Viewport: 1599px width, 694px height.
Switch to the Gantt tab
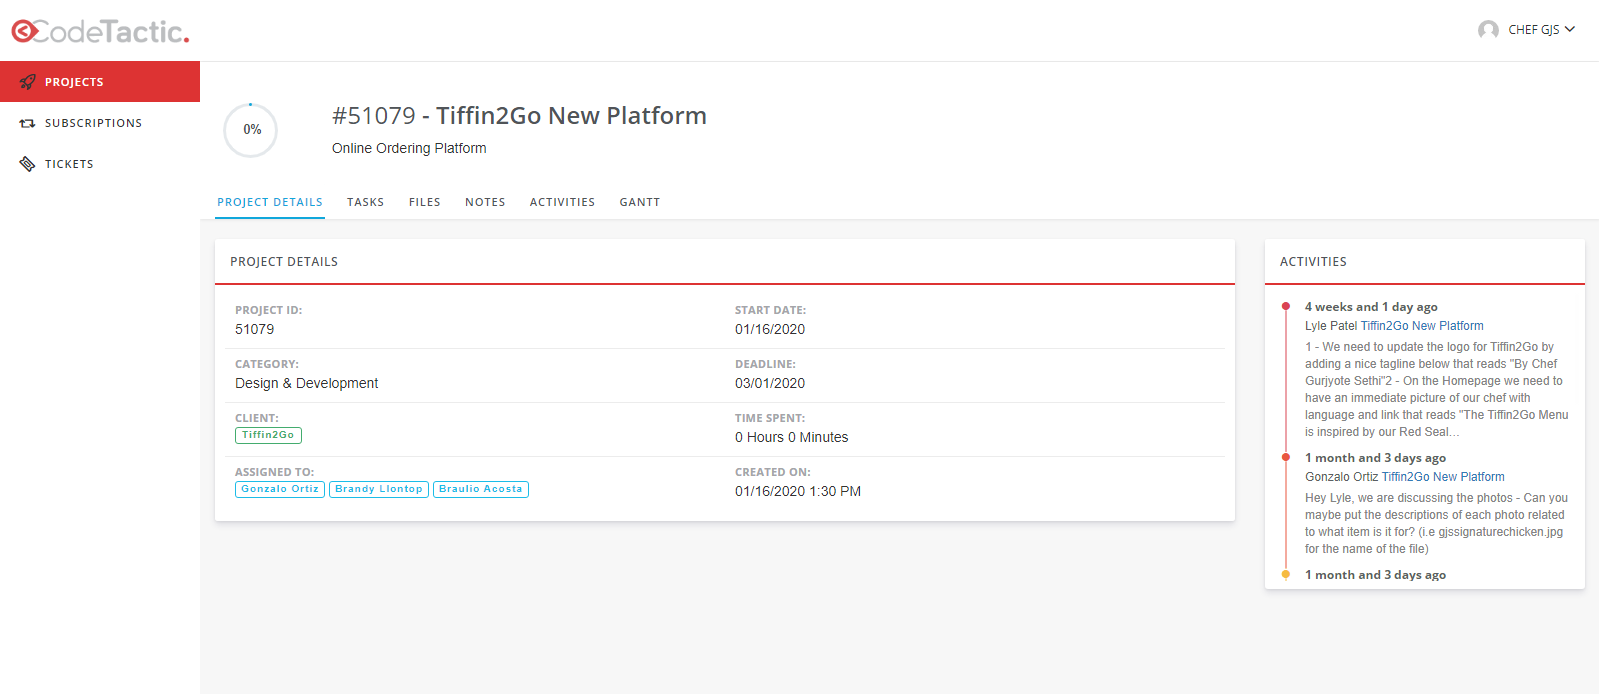(640, 202)
